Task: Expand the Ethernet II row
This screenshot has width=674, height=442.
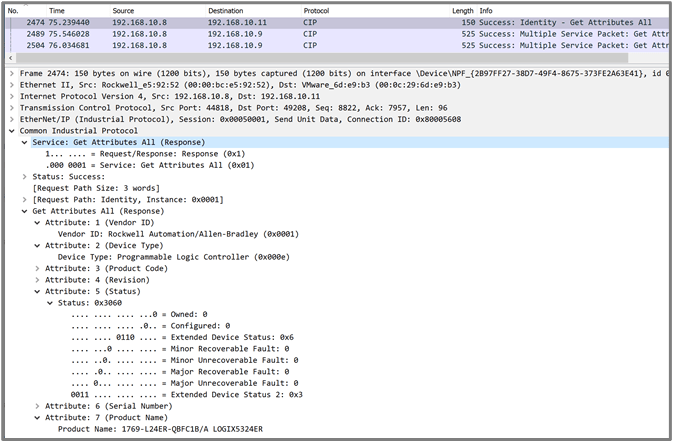Action: (x=12, y=85)
